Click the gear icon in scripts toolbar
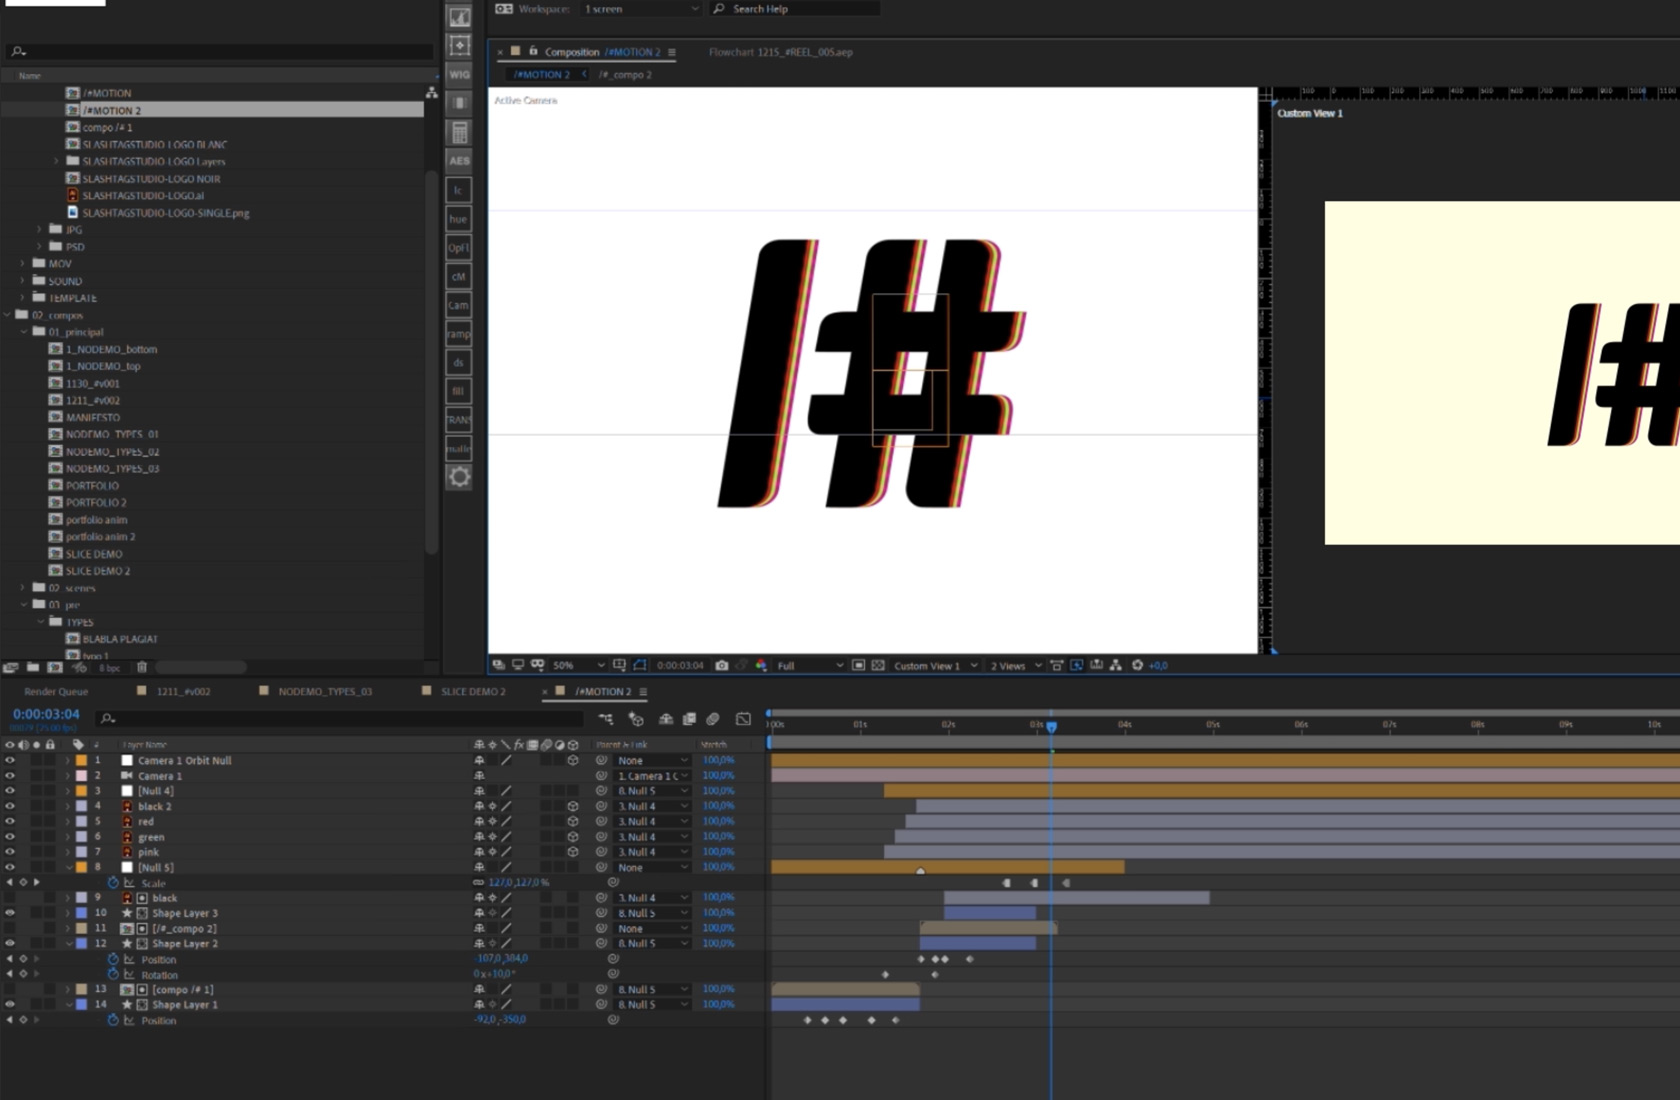Viewport: 1680px width, 1100px height. pyautogui.click(x=459, y=477)
